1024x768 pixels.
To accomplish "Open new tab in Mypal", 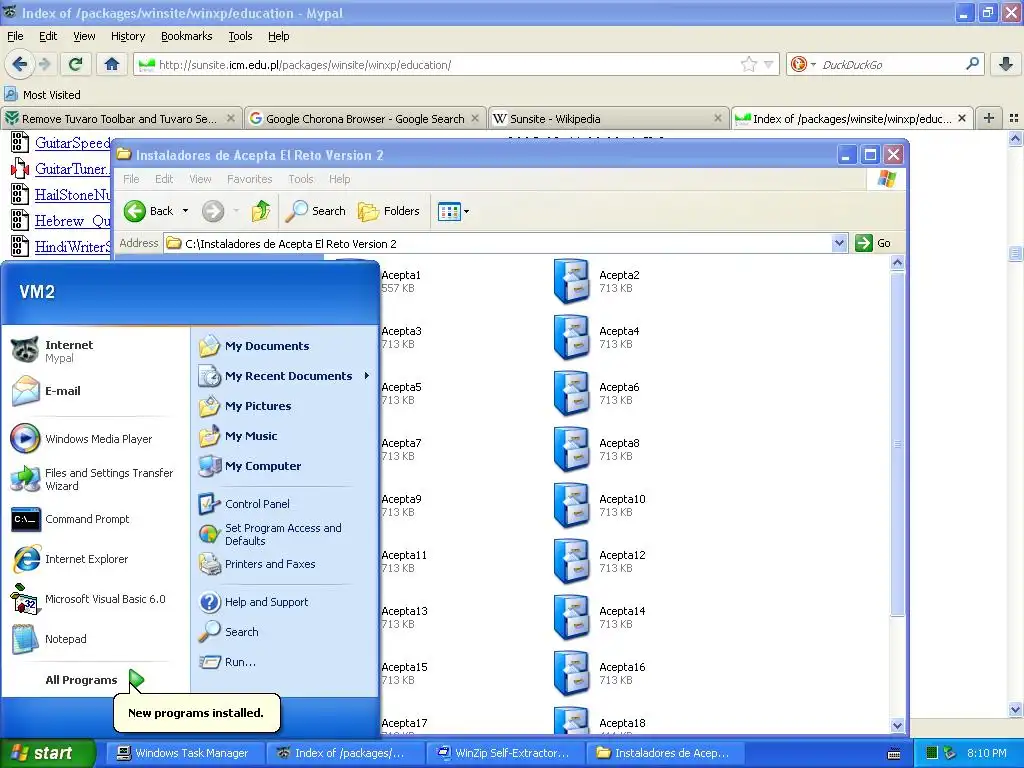I will pyautogui.click(x=989, y=118).
